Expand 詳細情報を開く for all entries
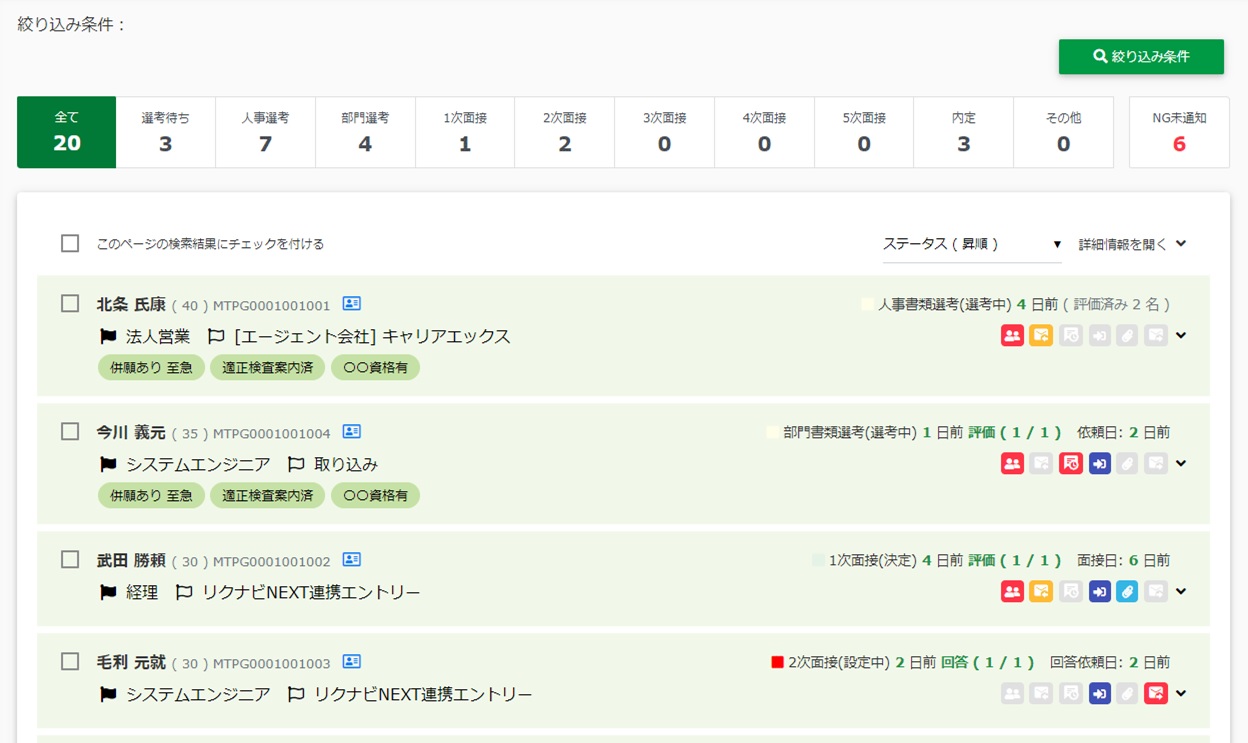 1132,244
